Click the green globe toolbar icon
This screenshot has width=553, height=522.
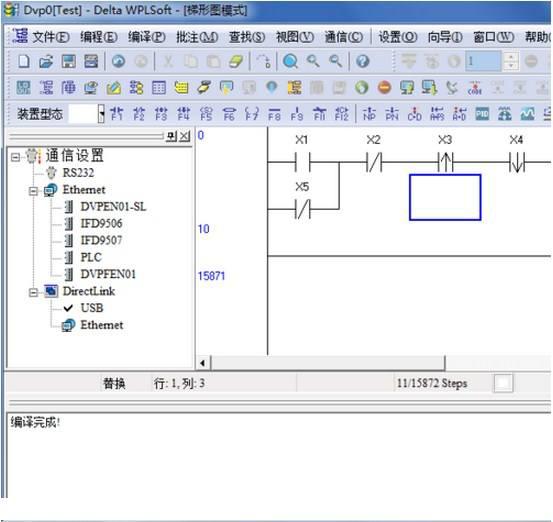pos(361,87)
